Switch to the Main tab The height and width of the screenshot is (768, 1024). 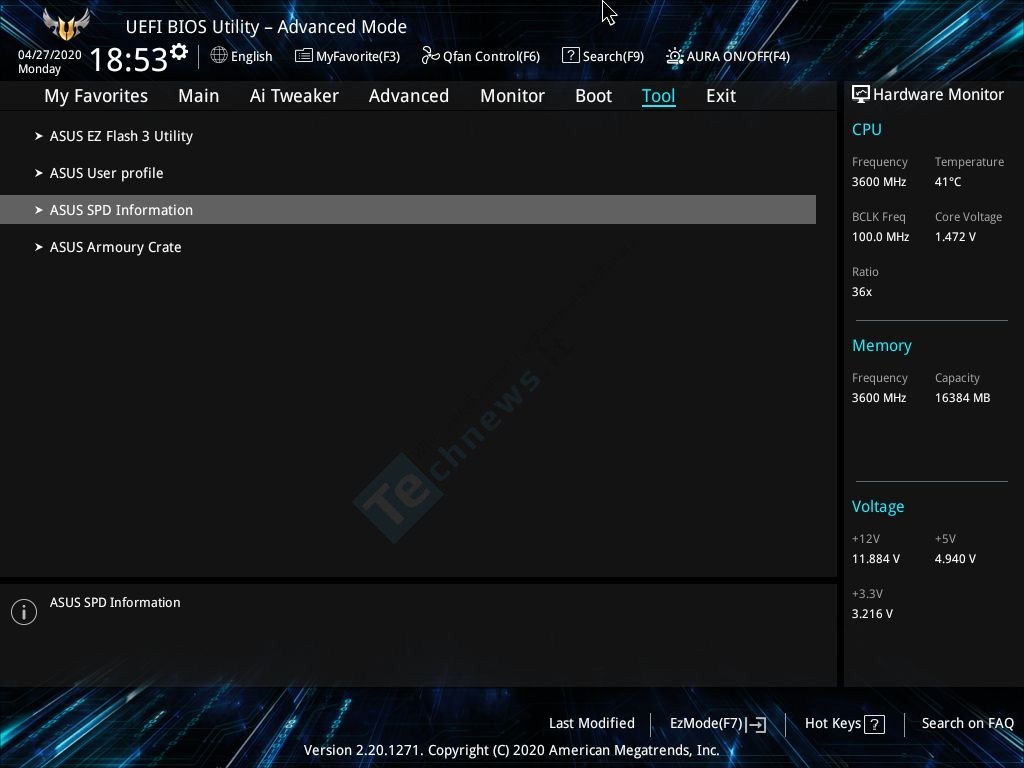199,96
